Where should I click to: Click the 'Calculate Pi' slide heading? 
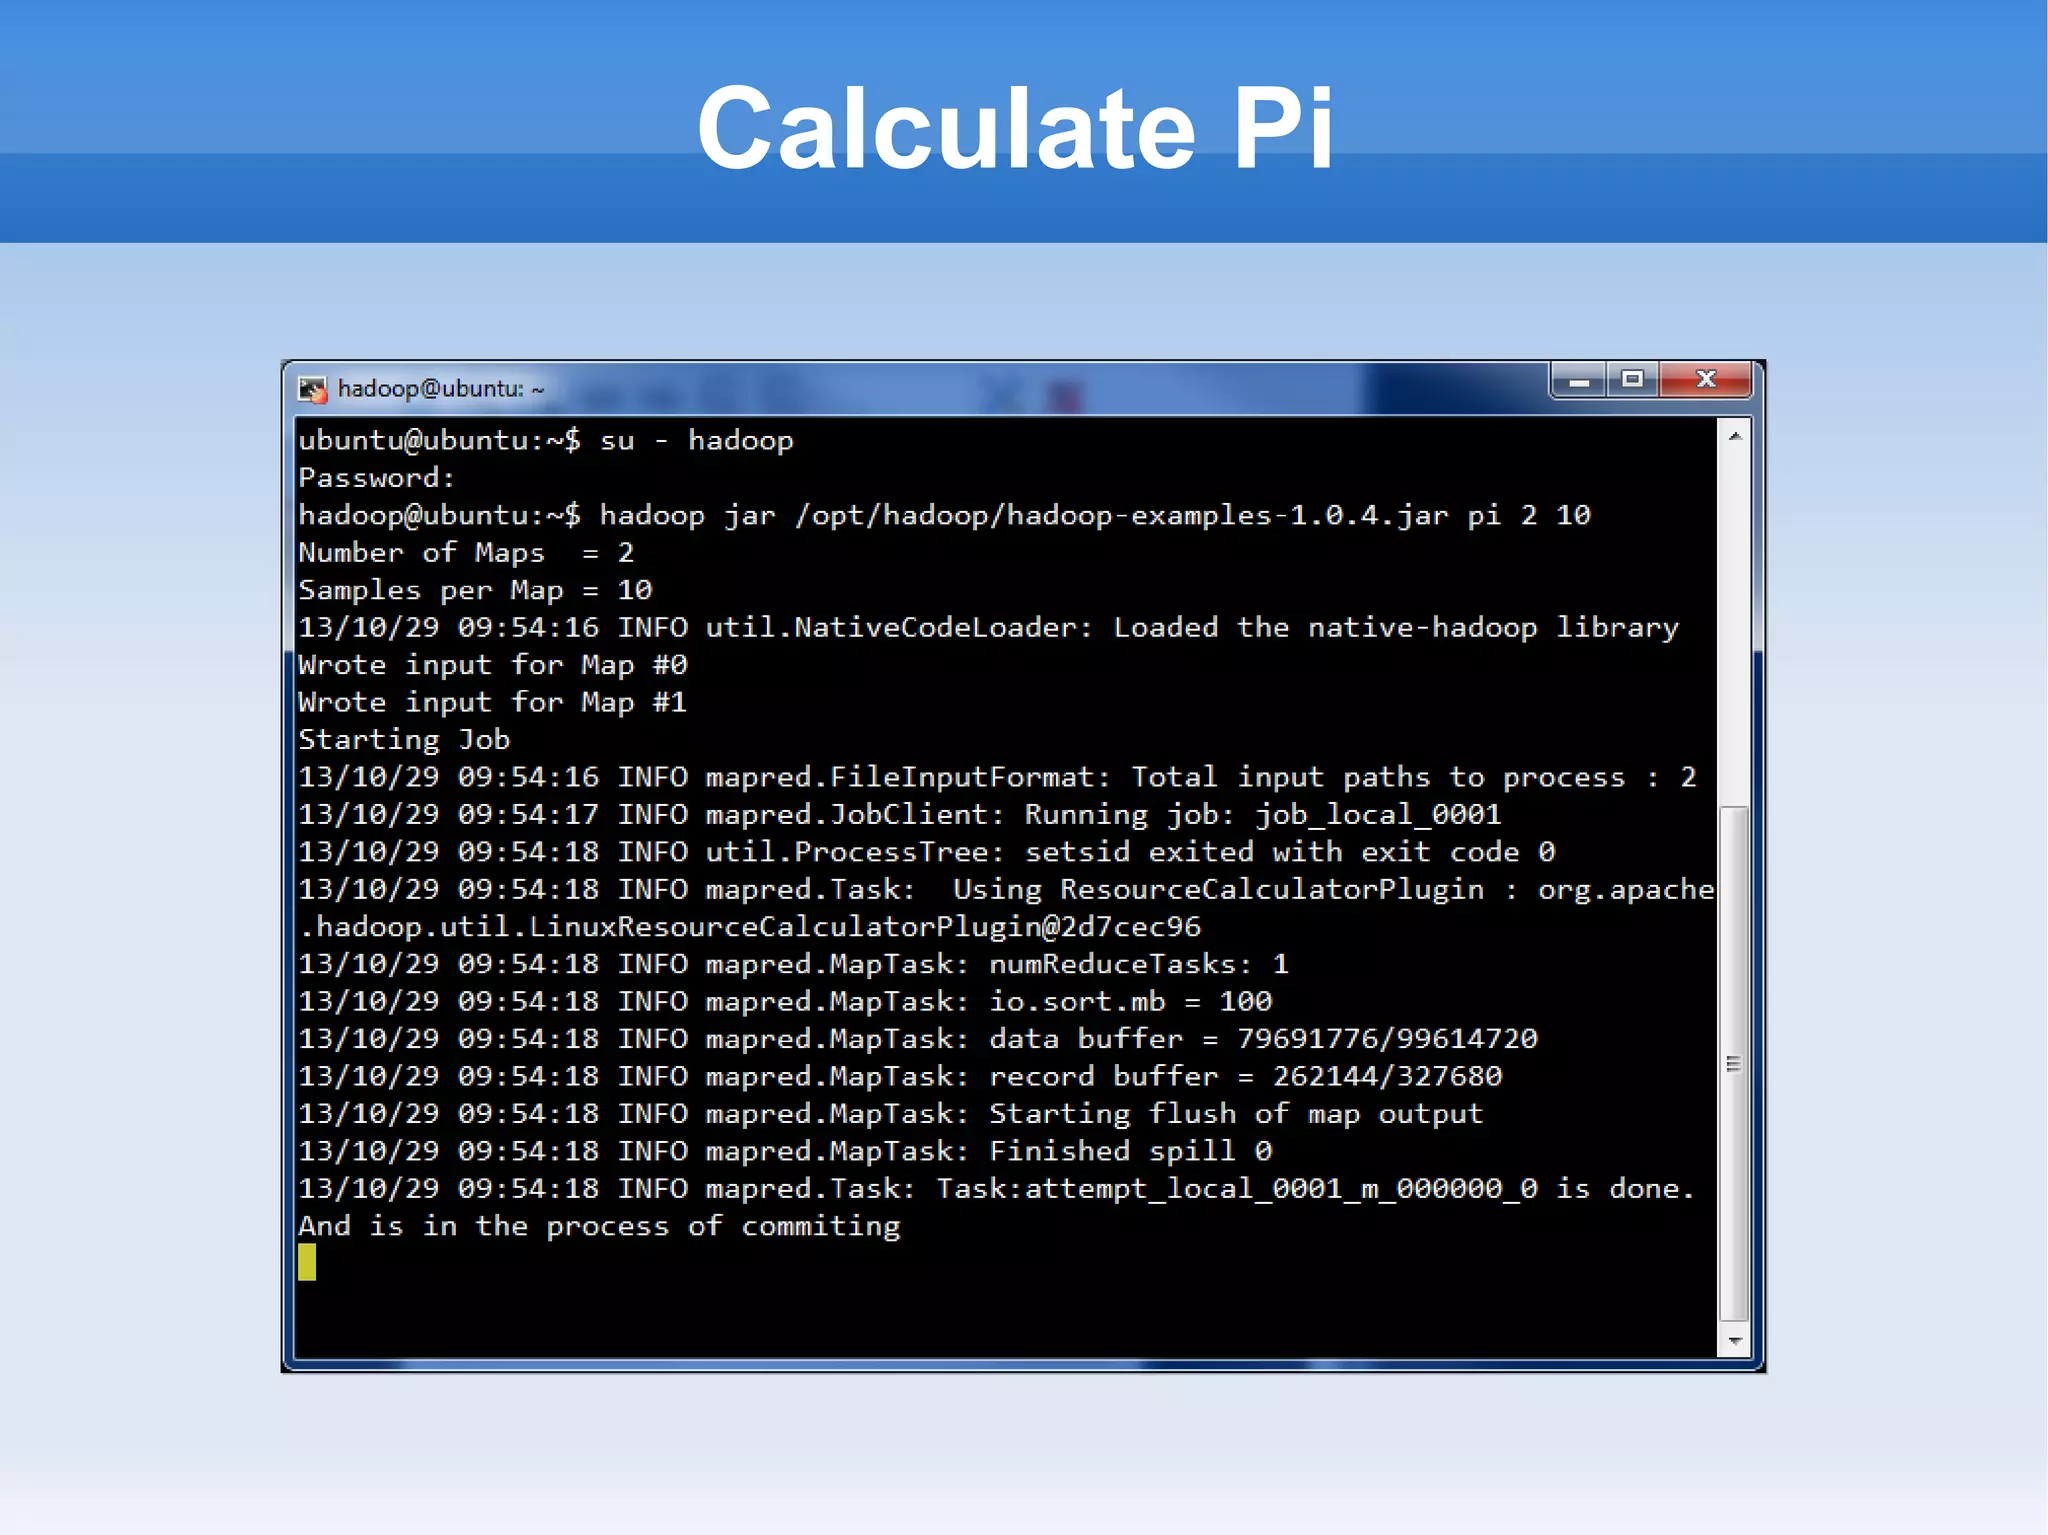1016,128
